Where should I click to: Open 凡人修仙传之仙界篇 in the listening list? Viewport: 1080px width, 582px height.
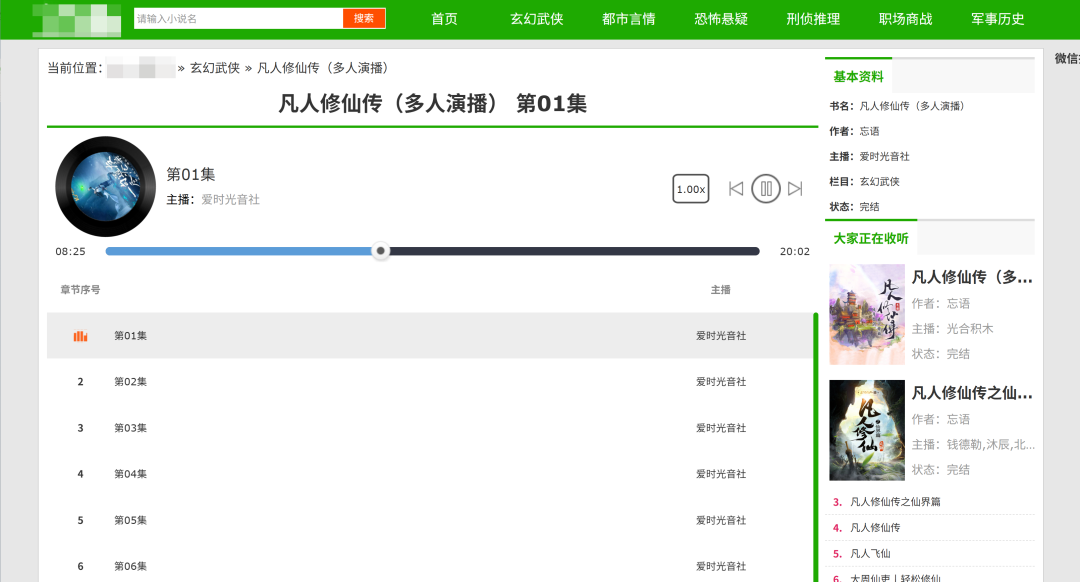tap(974, 393)
